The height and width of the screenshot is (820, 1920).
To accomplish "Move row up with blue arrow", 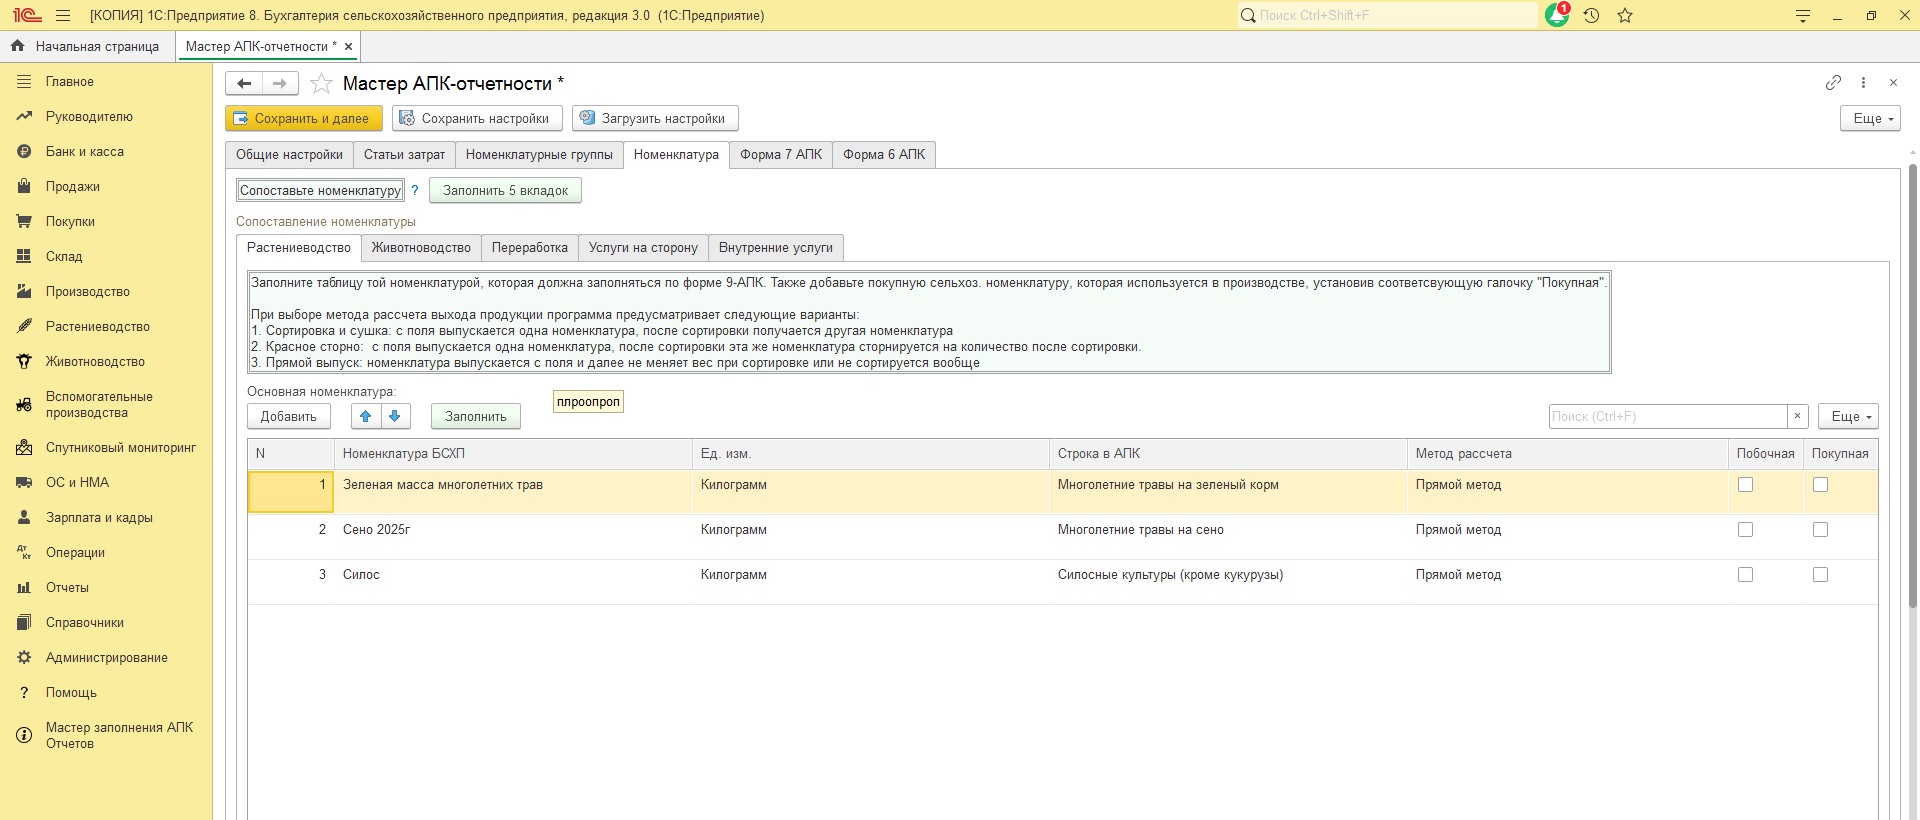I will click(366, 416).
